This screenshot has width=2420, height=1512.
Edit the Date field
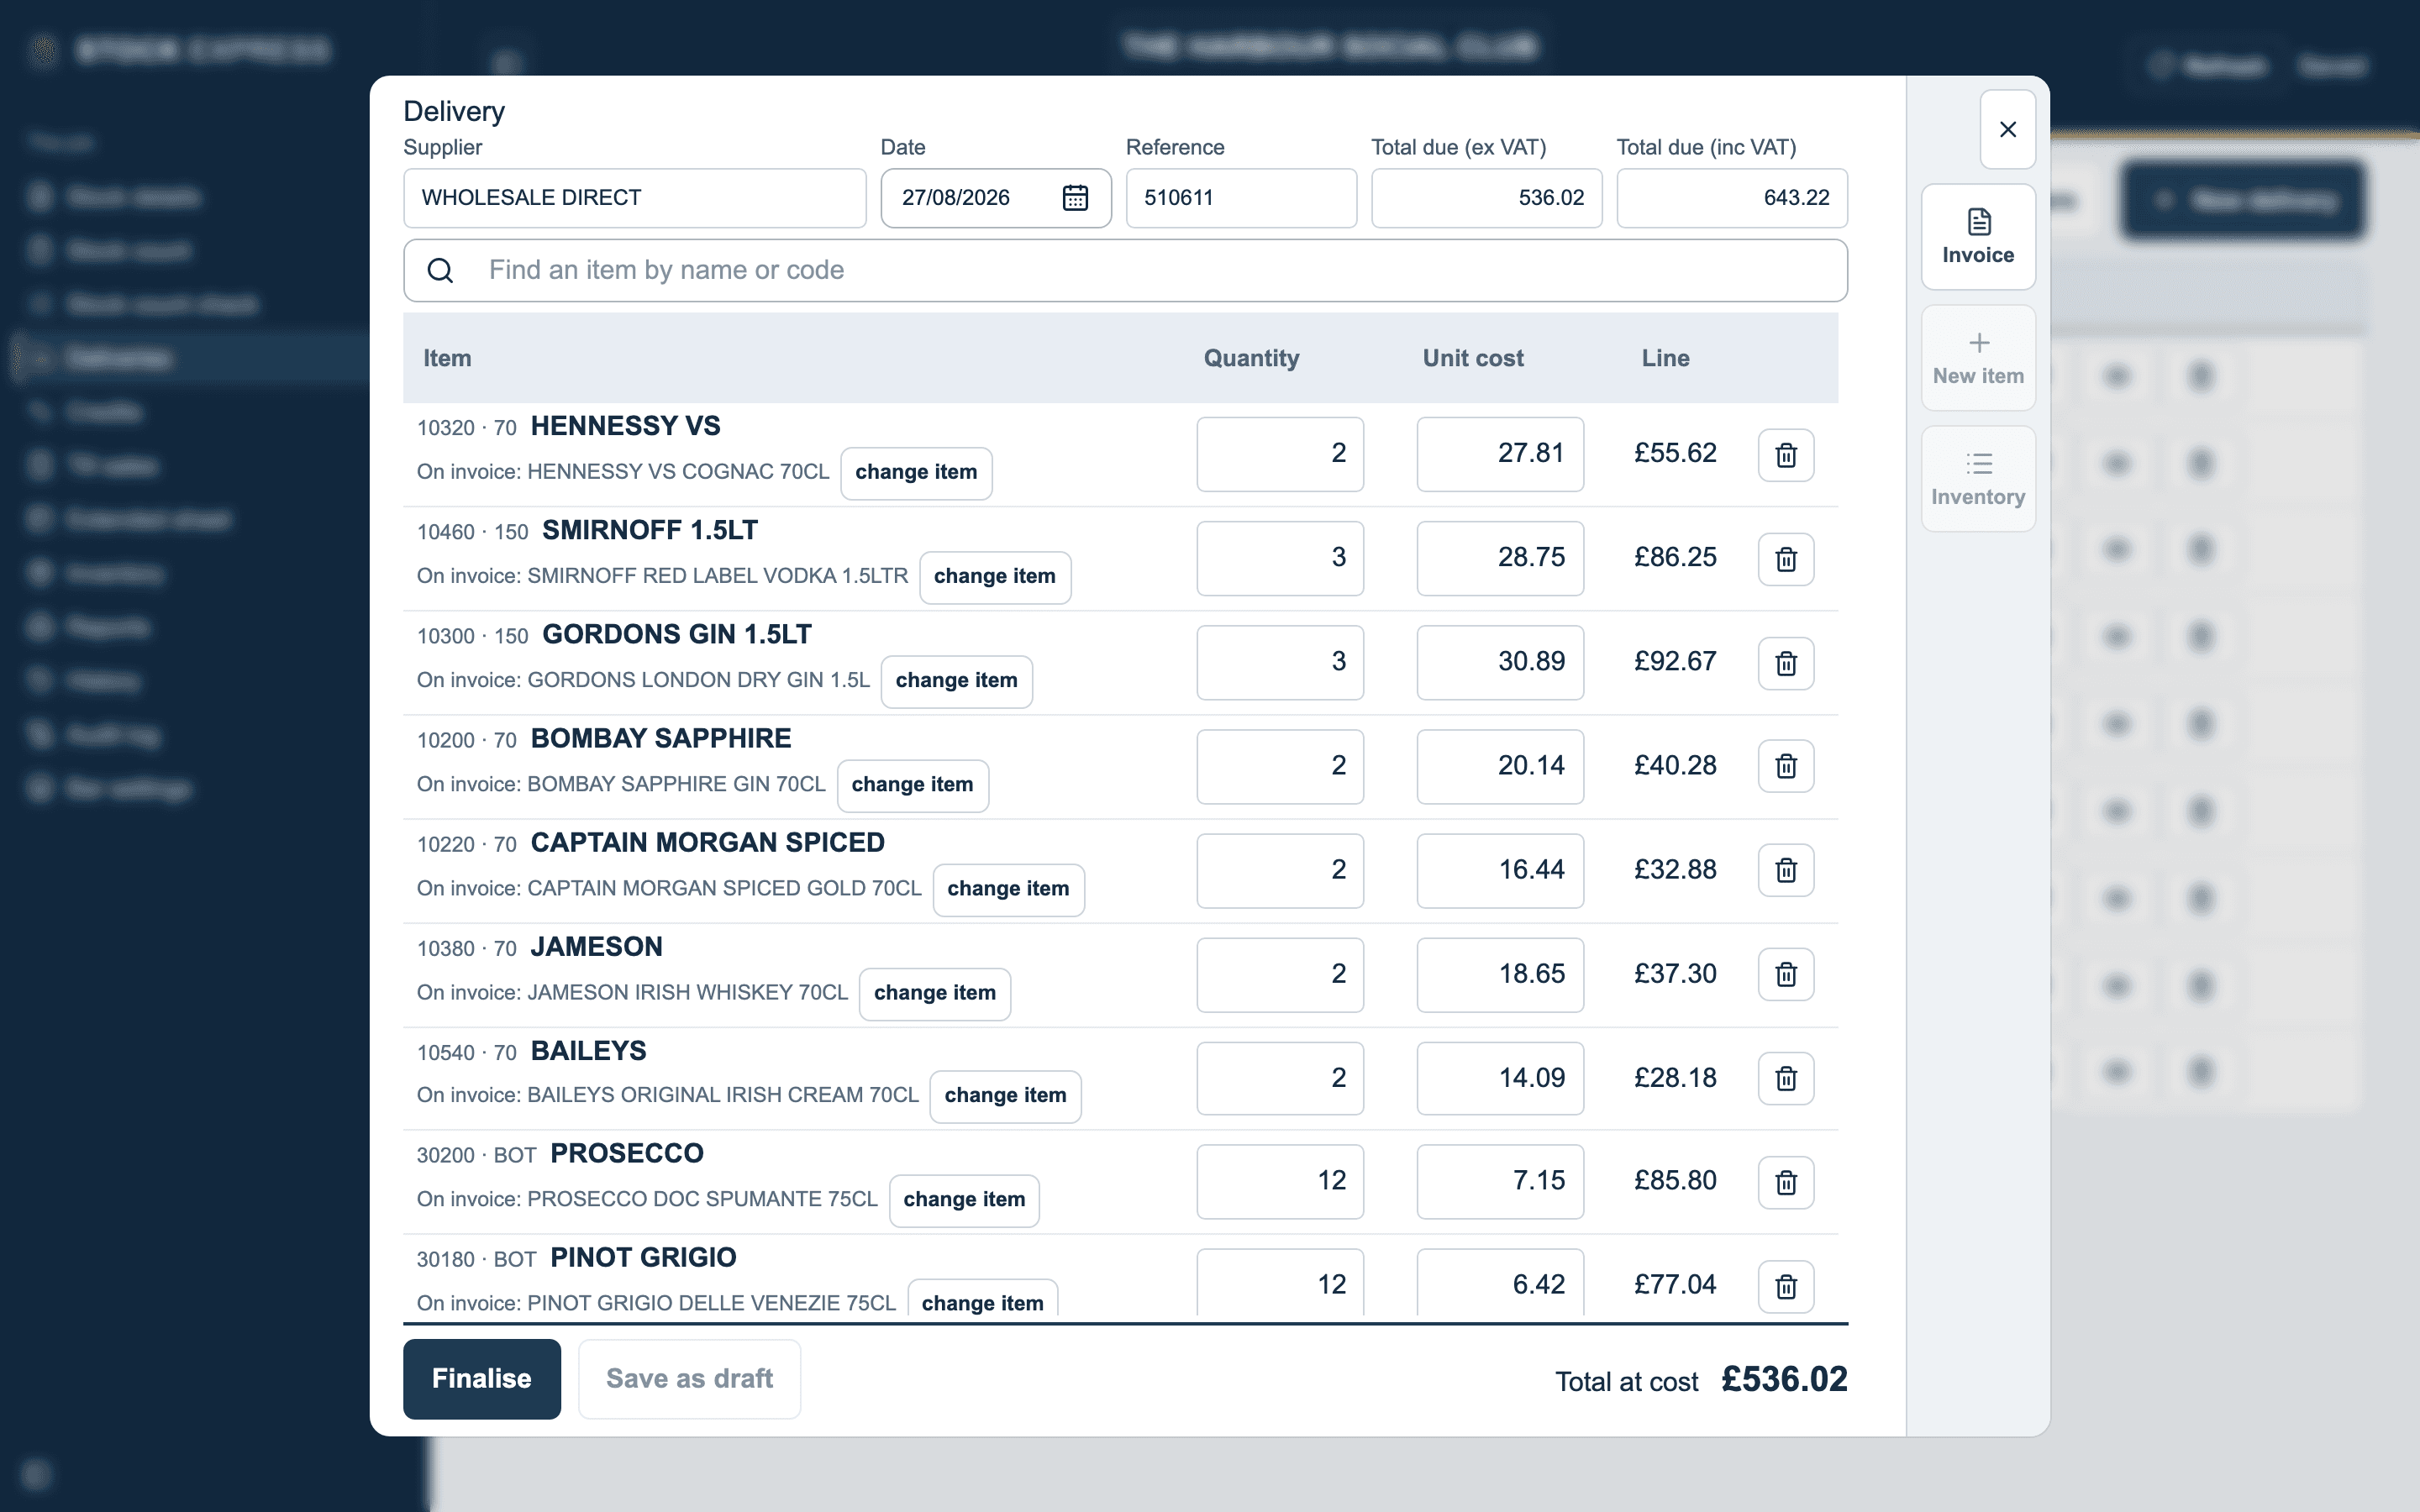point(996,198)
